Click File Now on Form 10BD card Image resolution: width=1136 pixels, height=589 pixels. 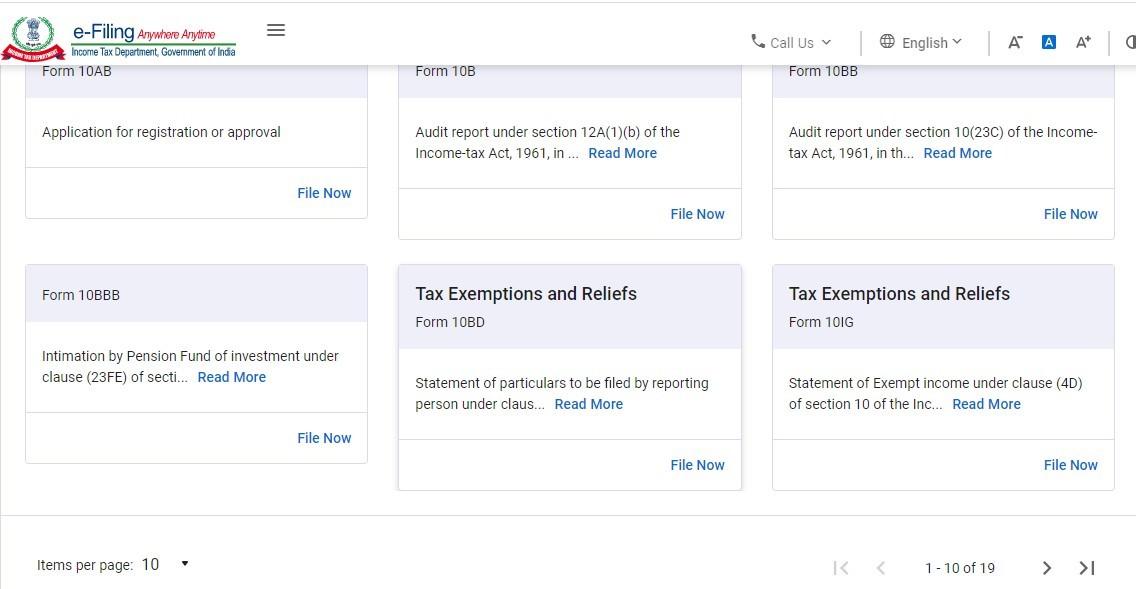[x=697, y=464]
